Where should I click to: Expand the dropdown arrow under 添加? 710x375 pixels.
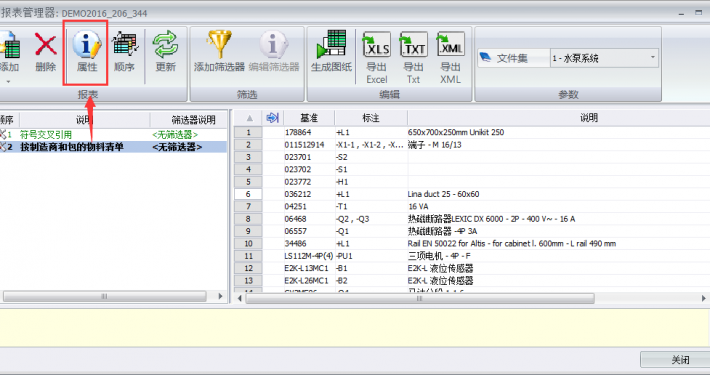(x=8, y=82)
